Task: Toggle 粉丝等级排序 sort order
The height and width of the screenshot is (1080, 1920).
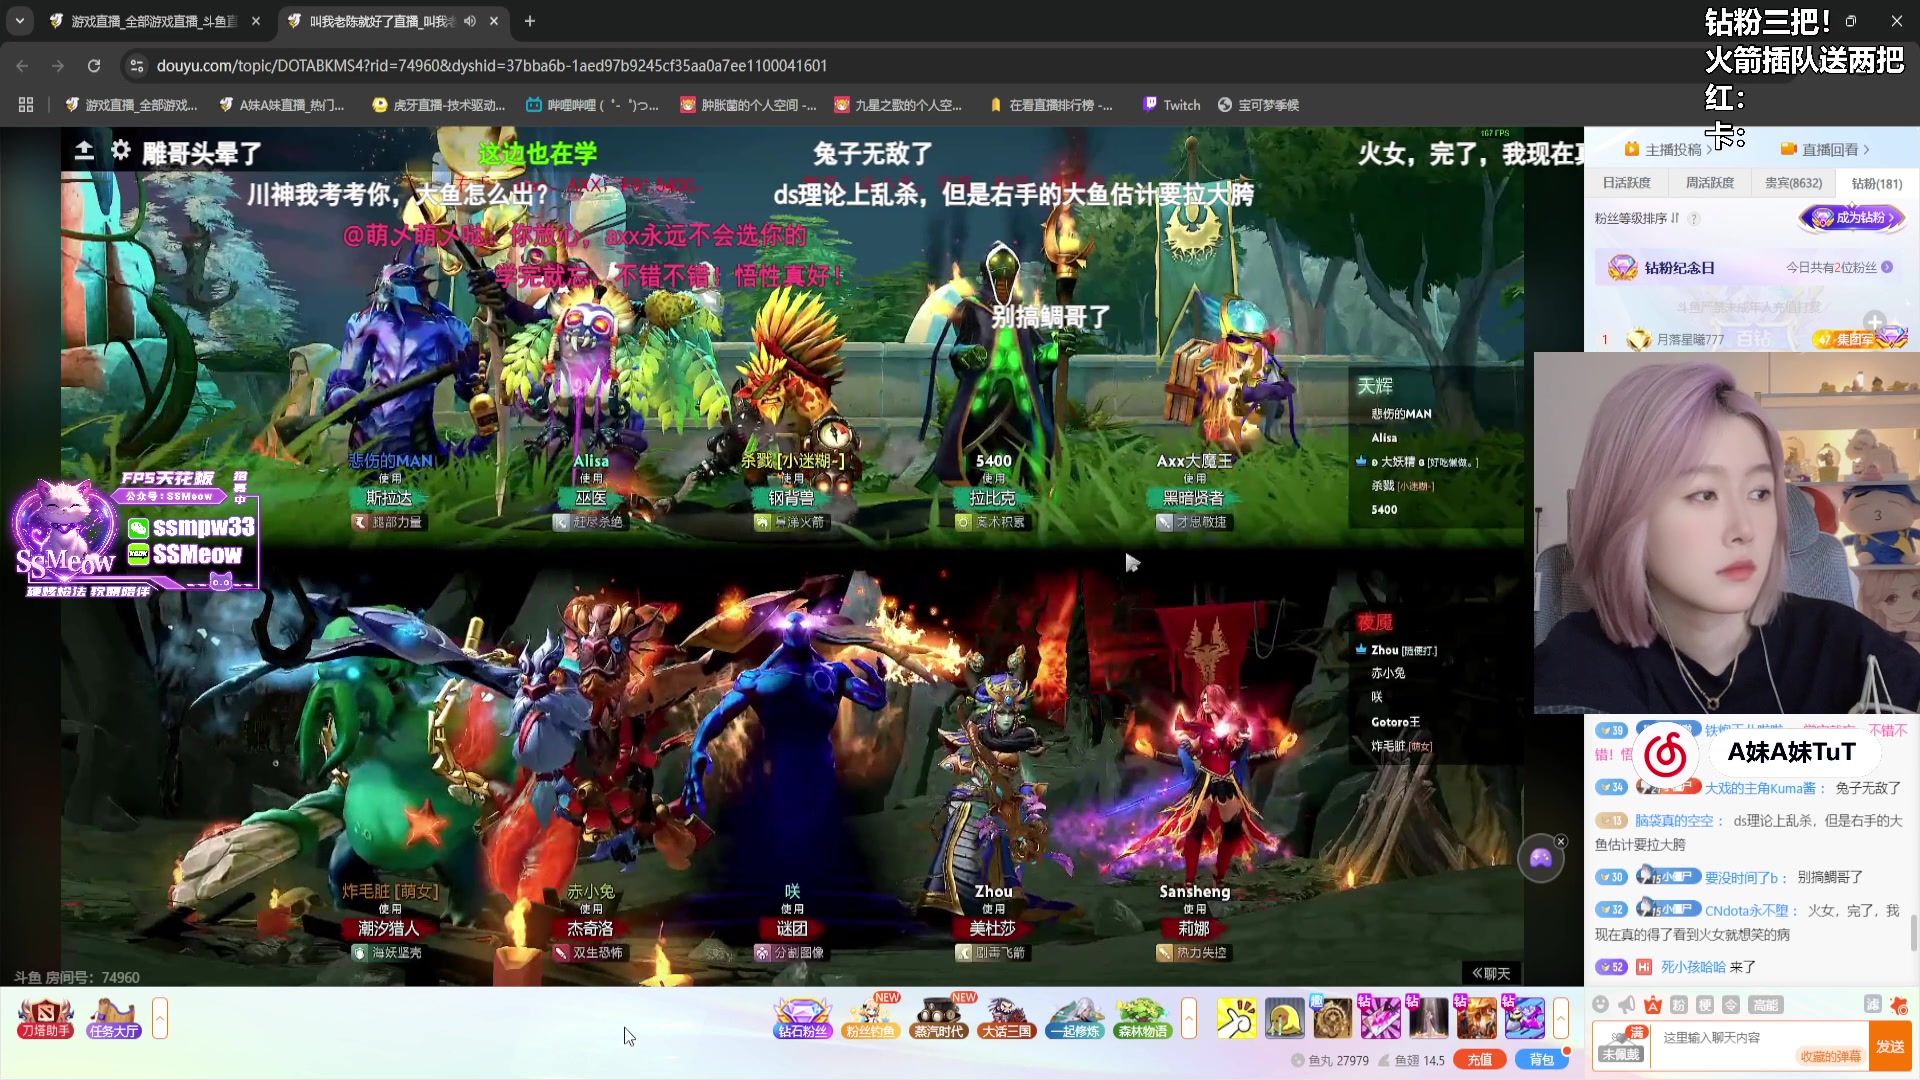Action: click(x=1636, y=218)
